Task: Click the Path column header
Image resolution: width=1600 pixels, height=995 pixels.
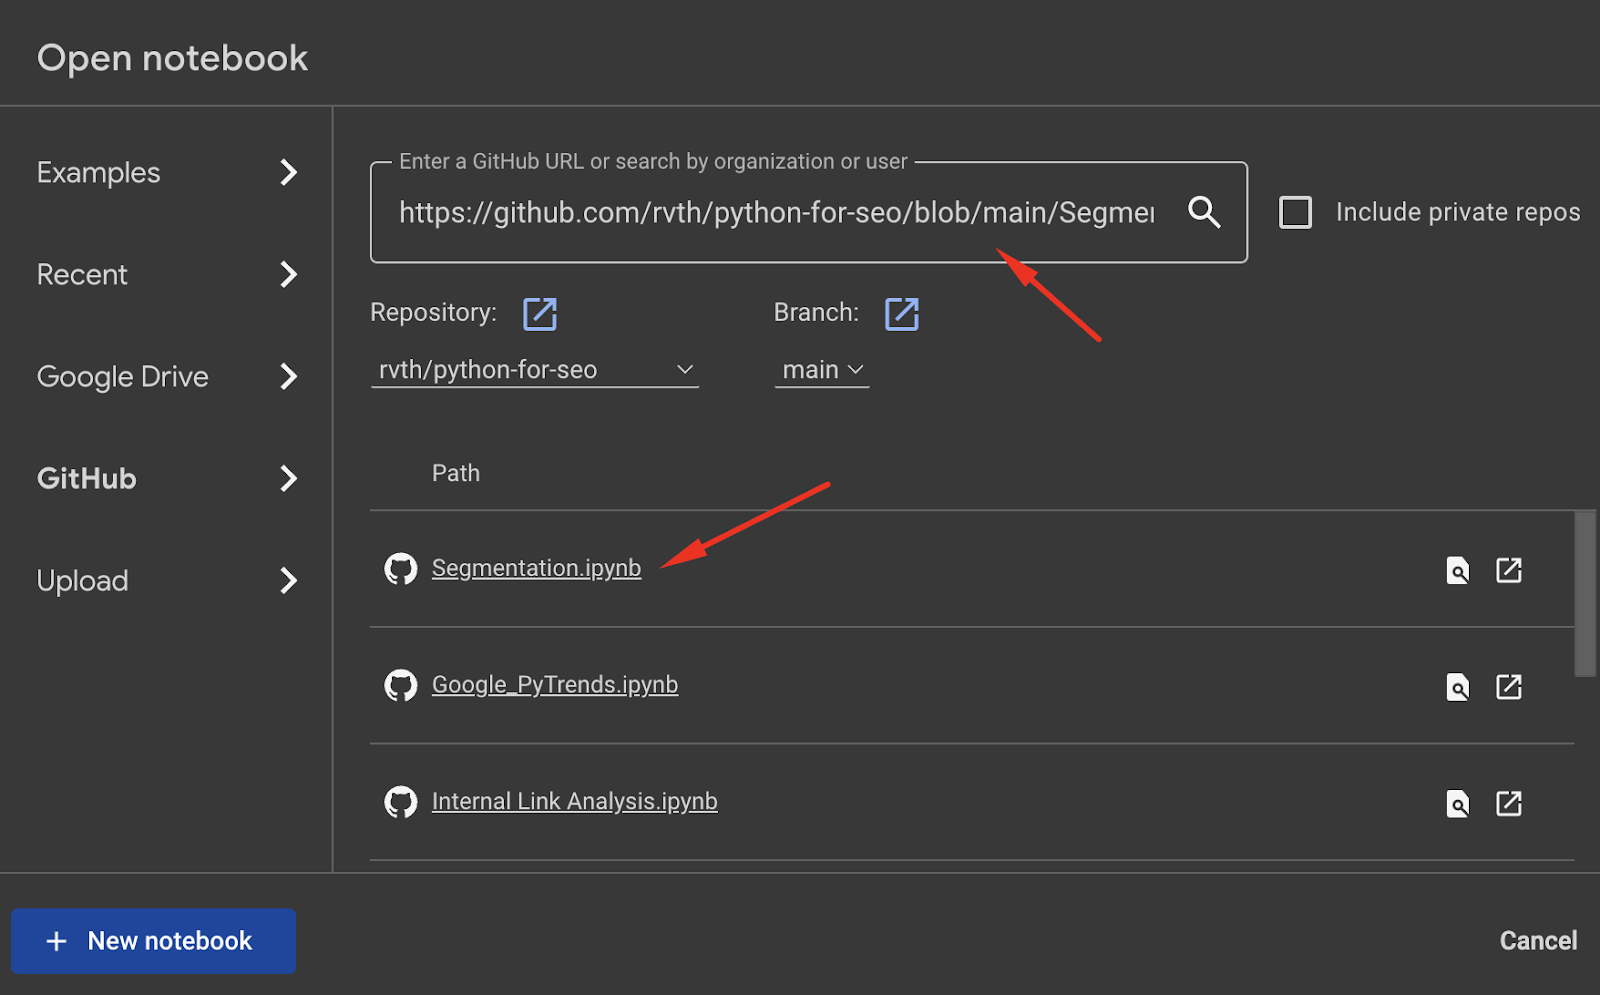Action: [x=456, y=473]
